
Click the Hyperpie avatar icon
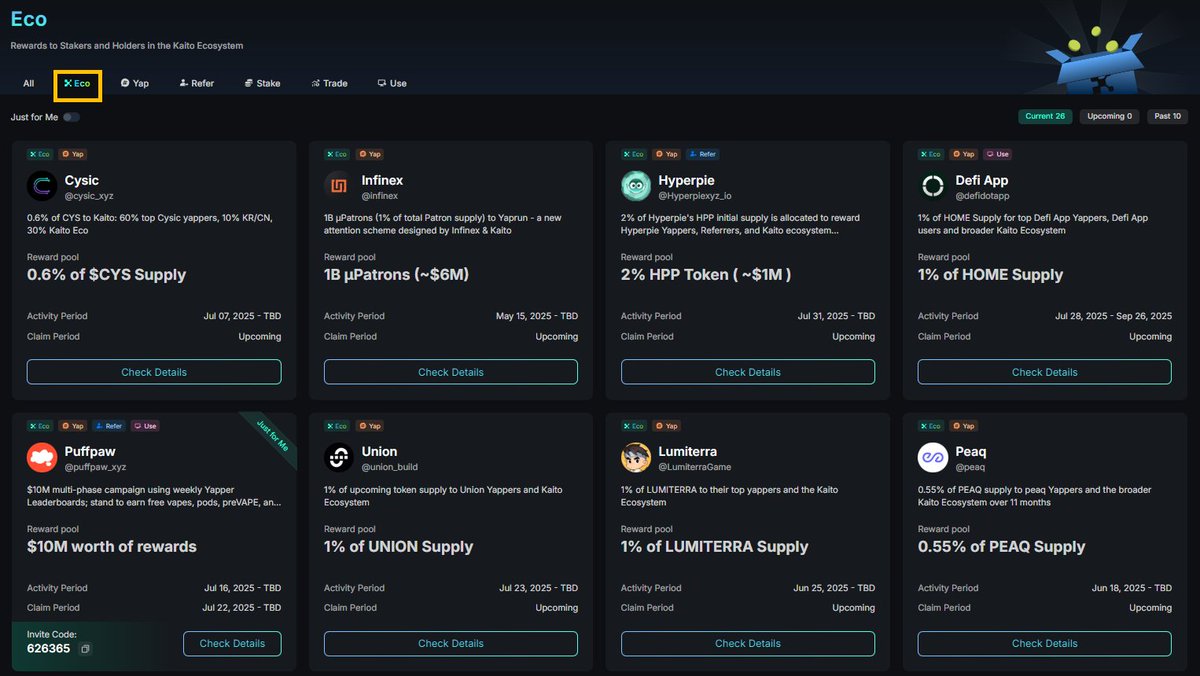pyautogui.click(x=636, y=186)
